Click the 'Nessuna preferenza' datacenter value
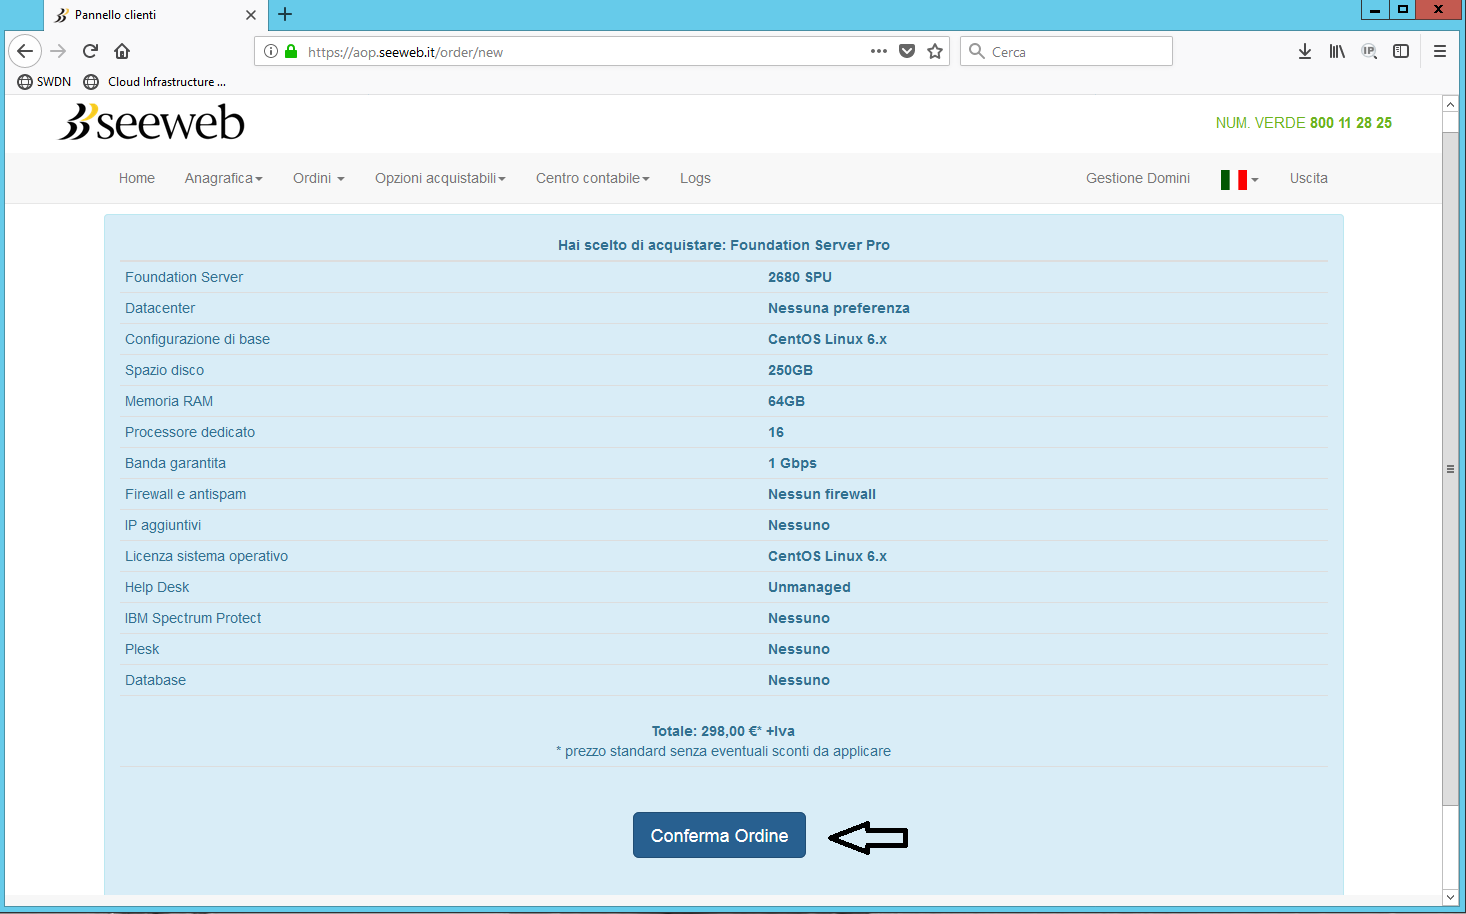 [839, 308]
